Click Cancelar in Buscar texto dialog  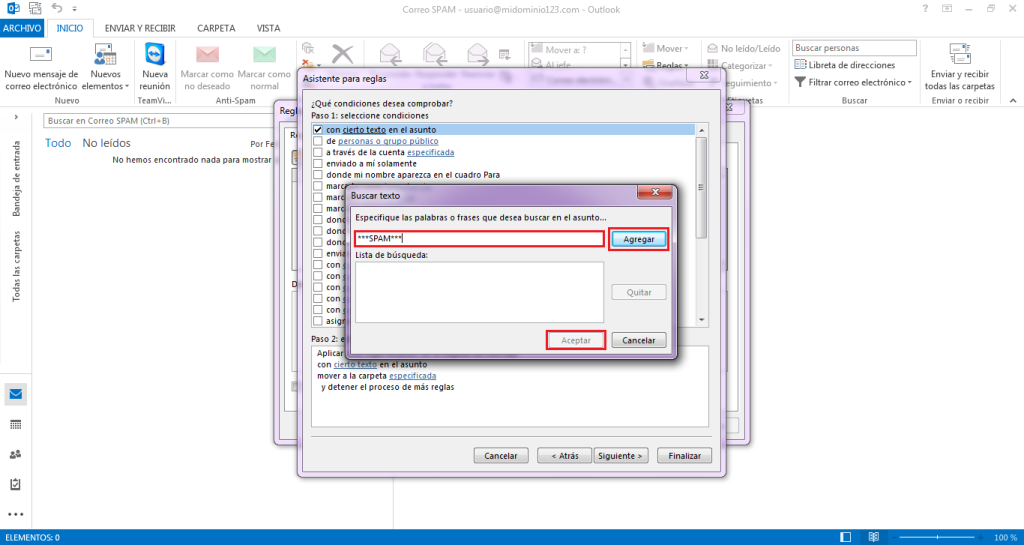point(639,340)
